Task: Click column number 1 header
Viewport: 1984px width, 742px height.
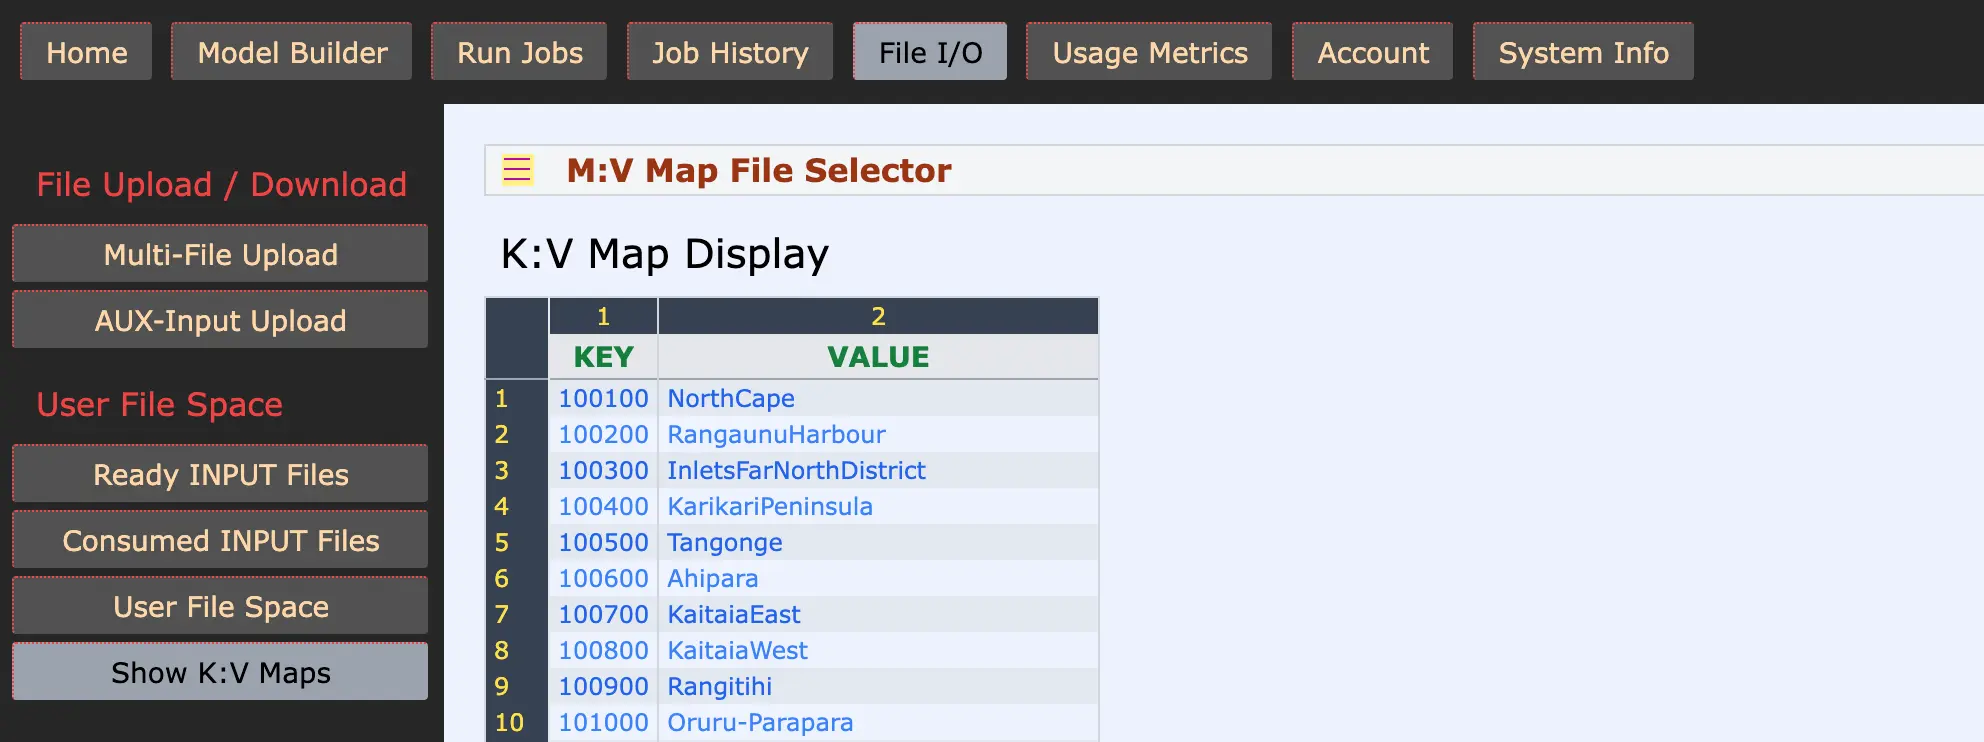Action: point(603,316)
